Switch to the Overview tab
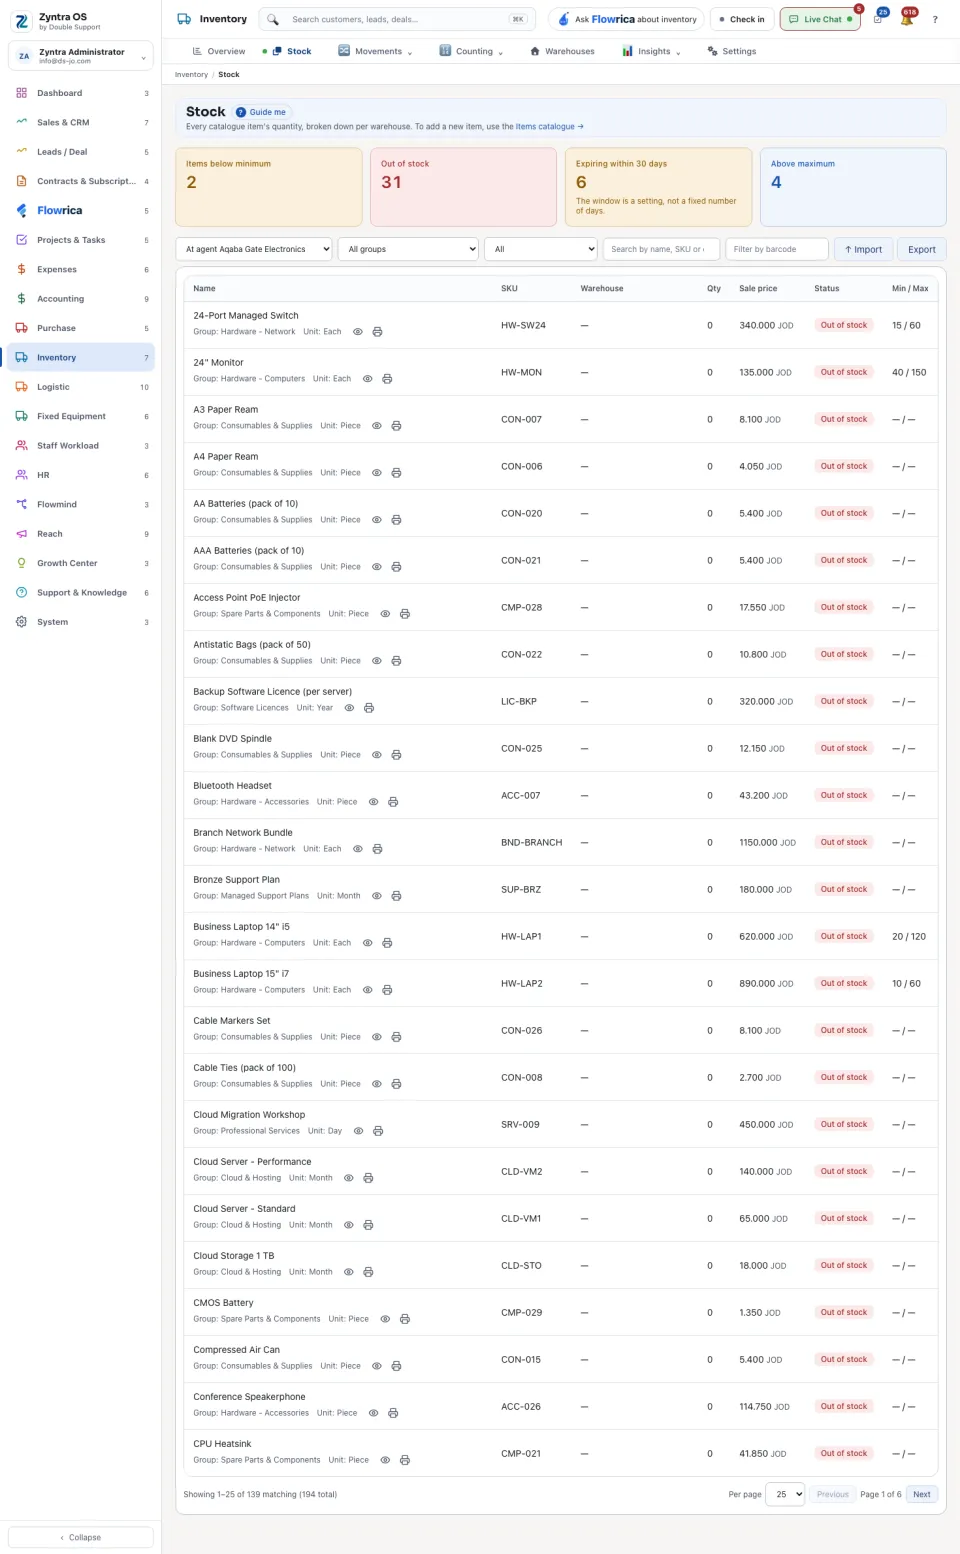 pyautogui.click(x=218, y=51)
